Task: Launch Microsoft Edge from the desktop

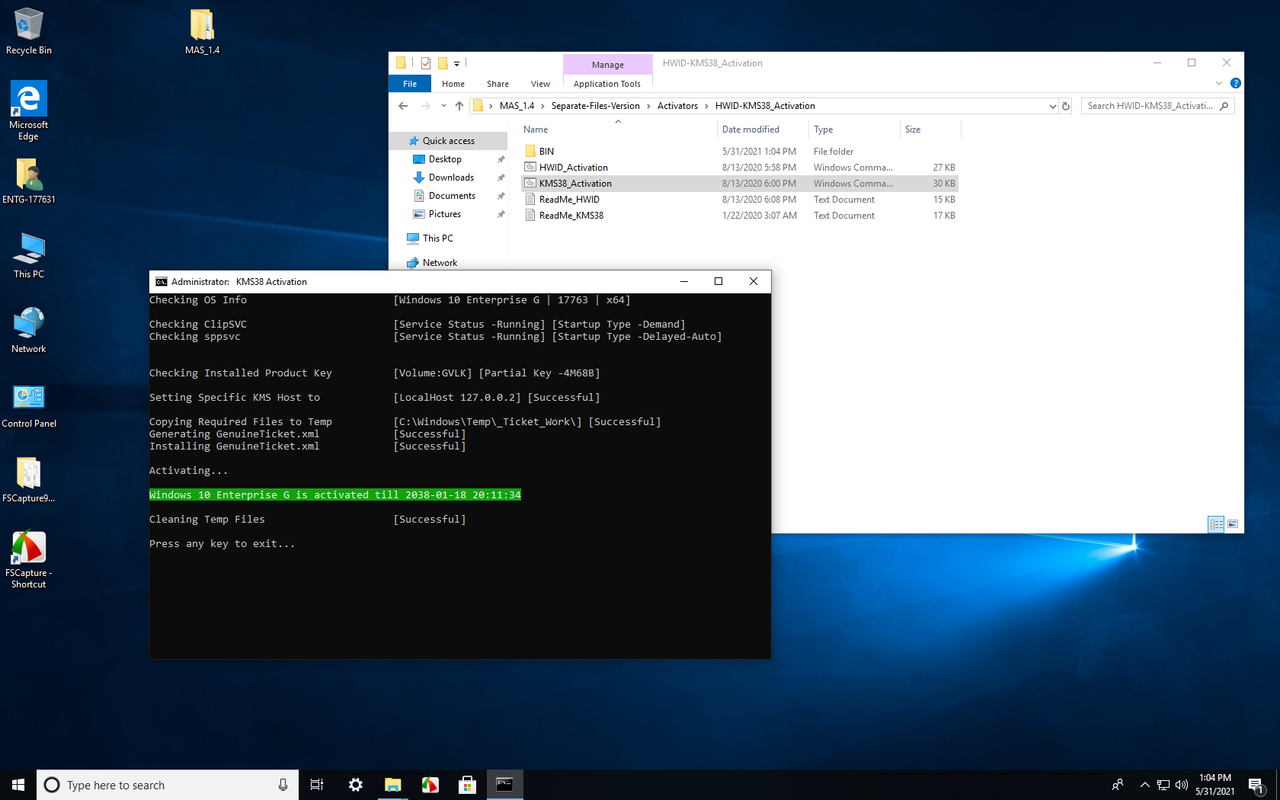Action: pos(29,110)
